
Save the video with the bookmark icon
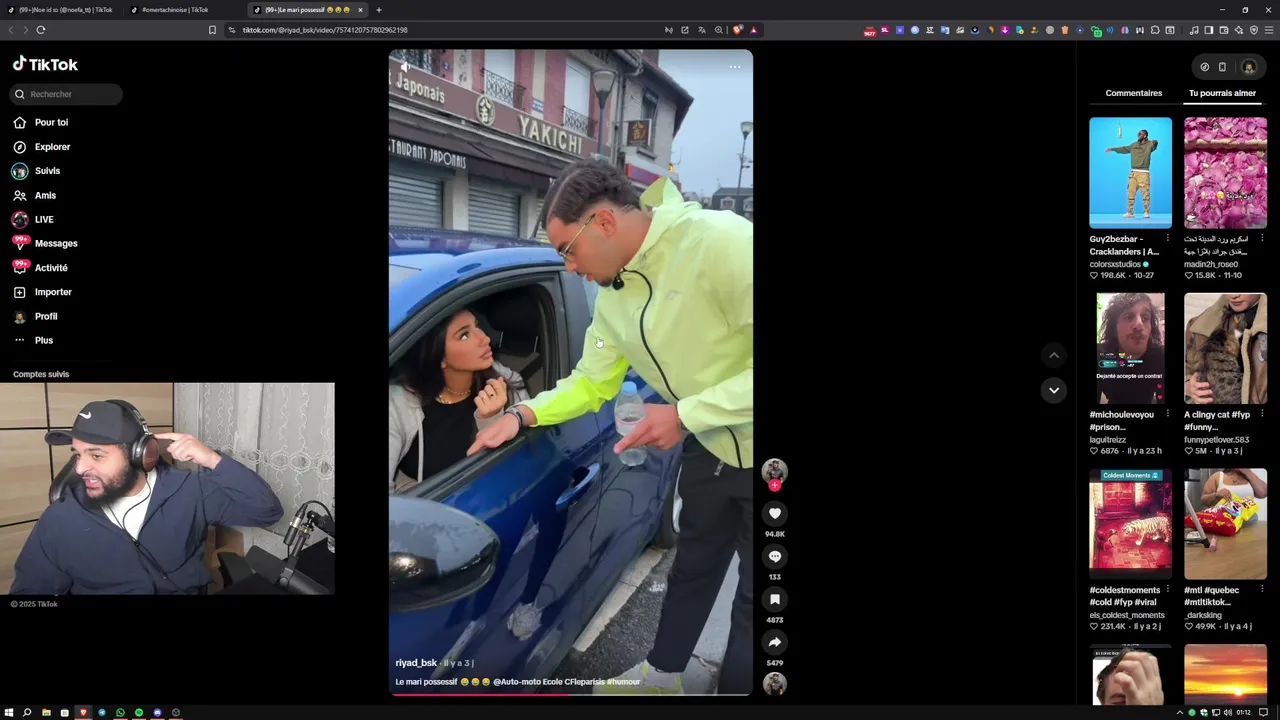pyautogui.click(x=774, y=599)
